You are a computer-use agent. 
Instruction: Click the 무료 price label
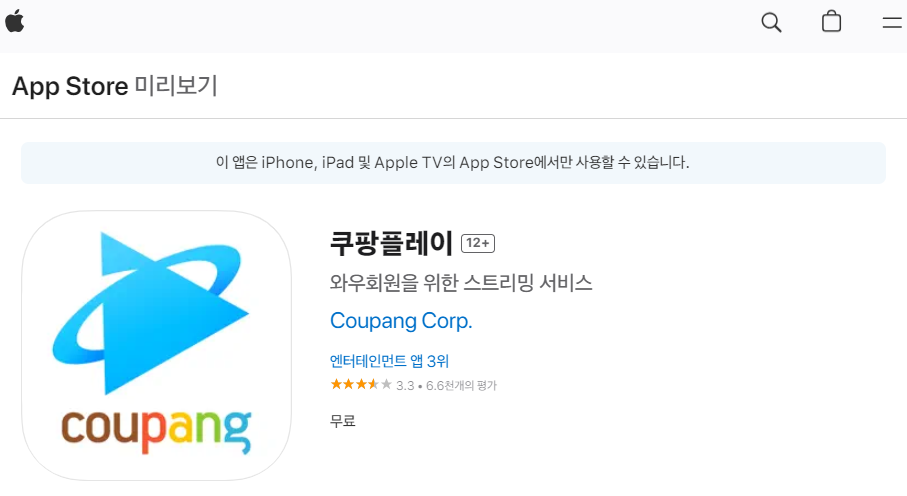coord(342,421)
